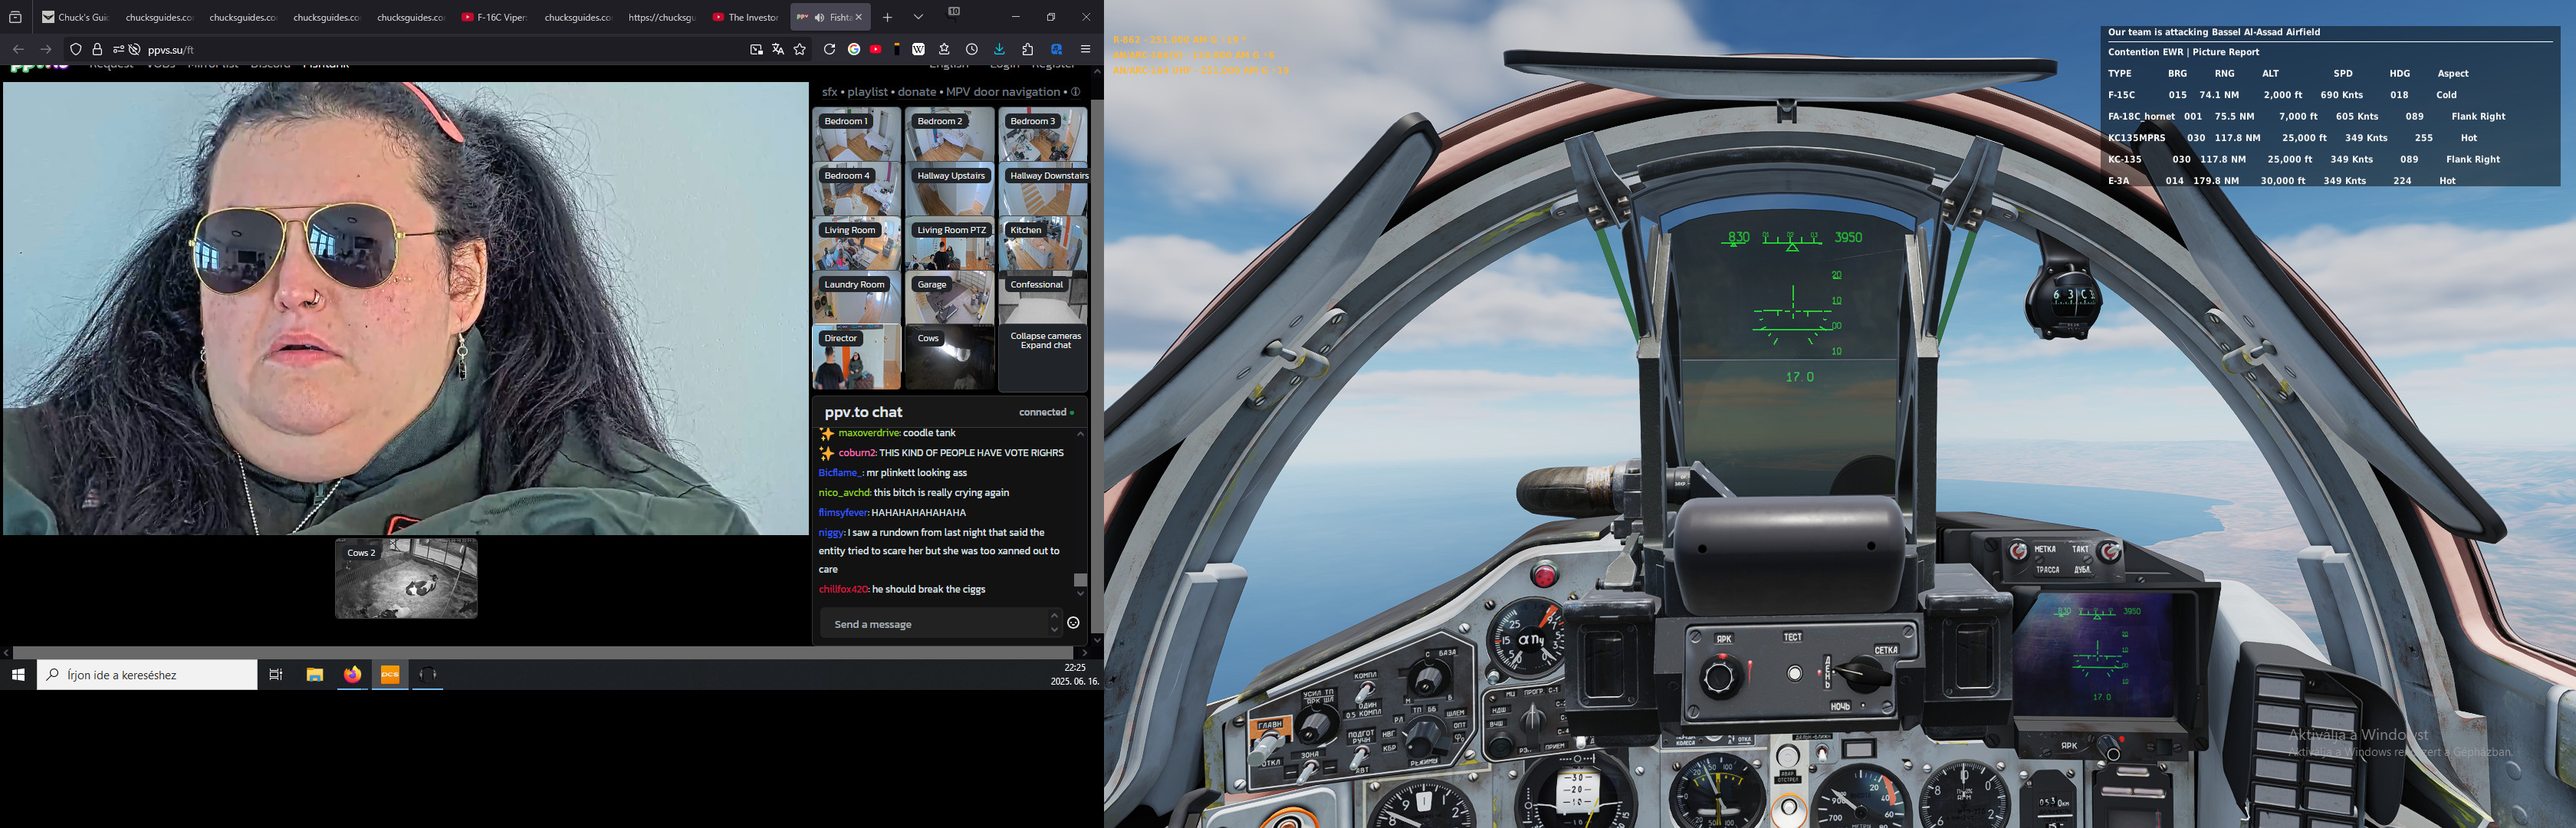Collapse cameras and expand chat

coord(1043,358)
